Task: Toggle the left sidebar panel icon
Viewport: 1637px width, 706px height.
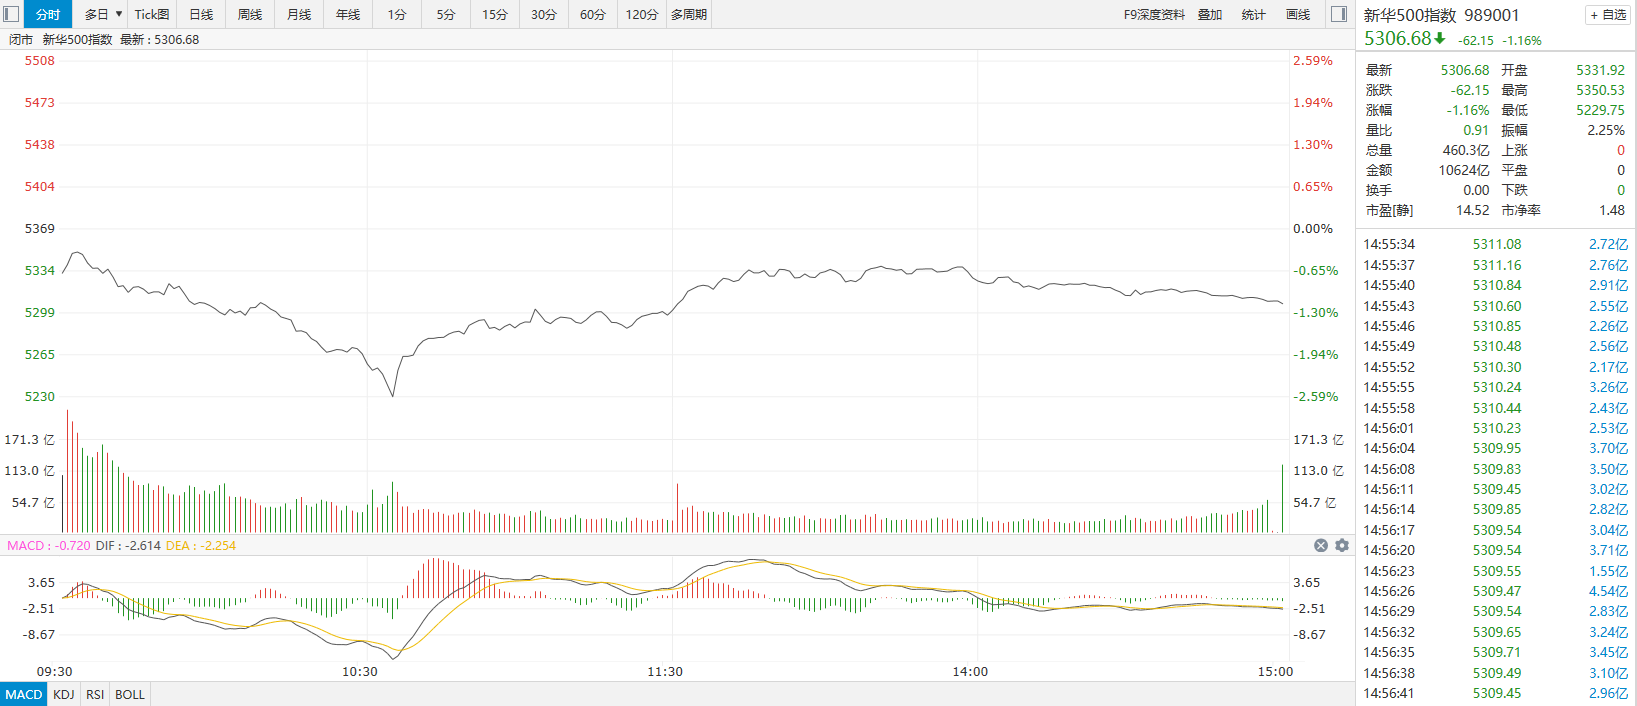Action: 11,14
